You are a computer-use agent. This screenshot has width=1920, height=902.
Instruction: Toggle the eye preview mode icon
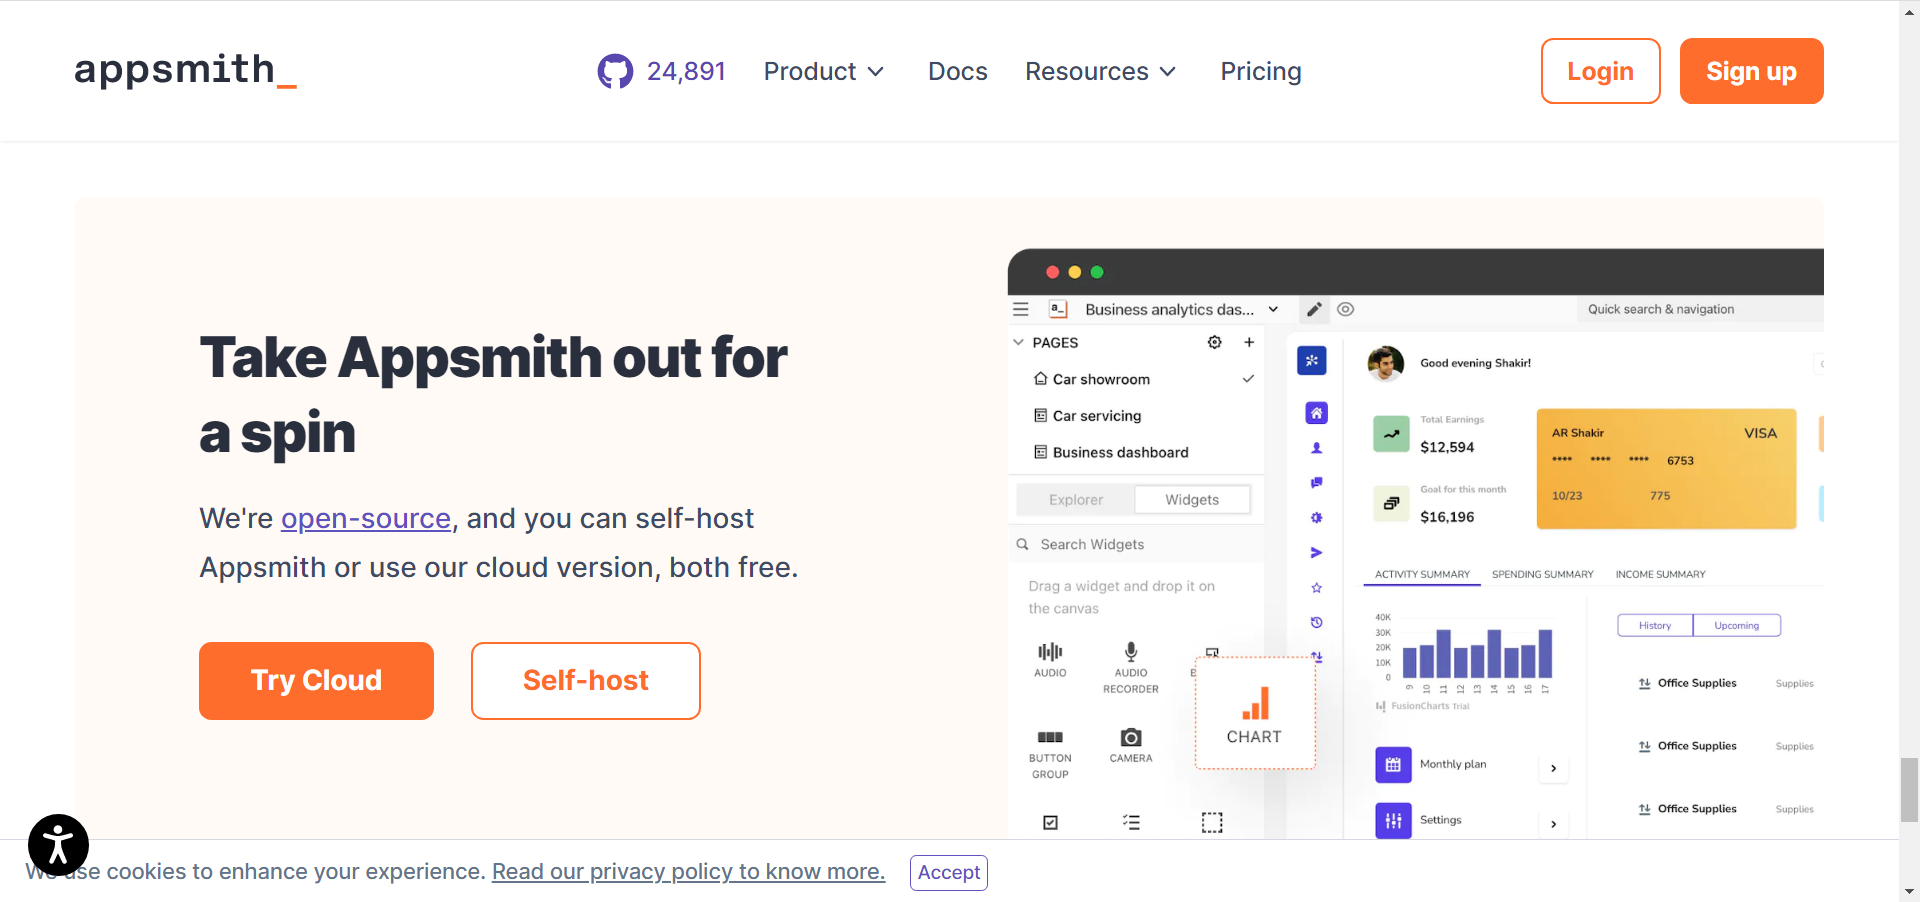coord(1346,310)
